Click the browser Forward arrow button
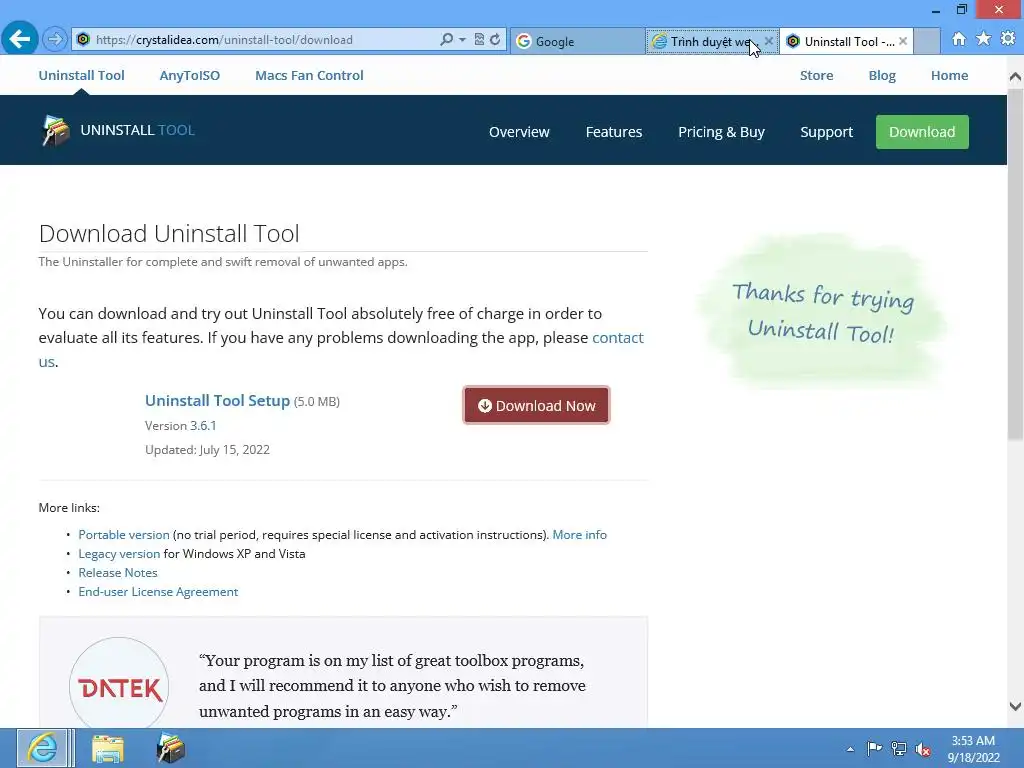 pos(55,40)
